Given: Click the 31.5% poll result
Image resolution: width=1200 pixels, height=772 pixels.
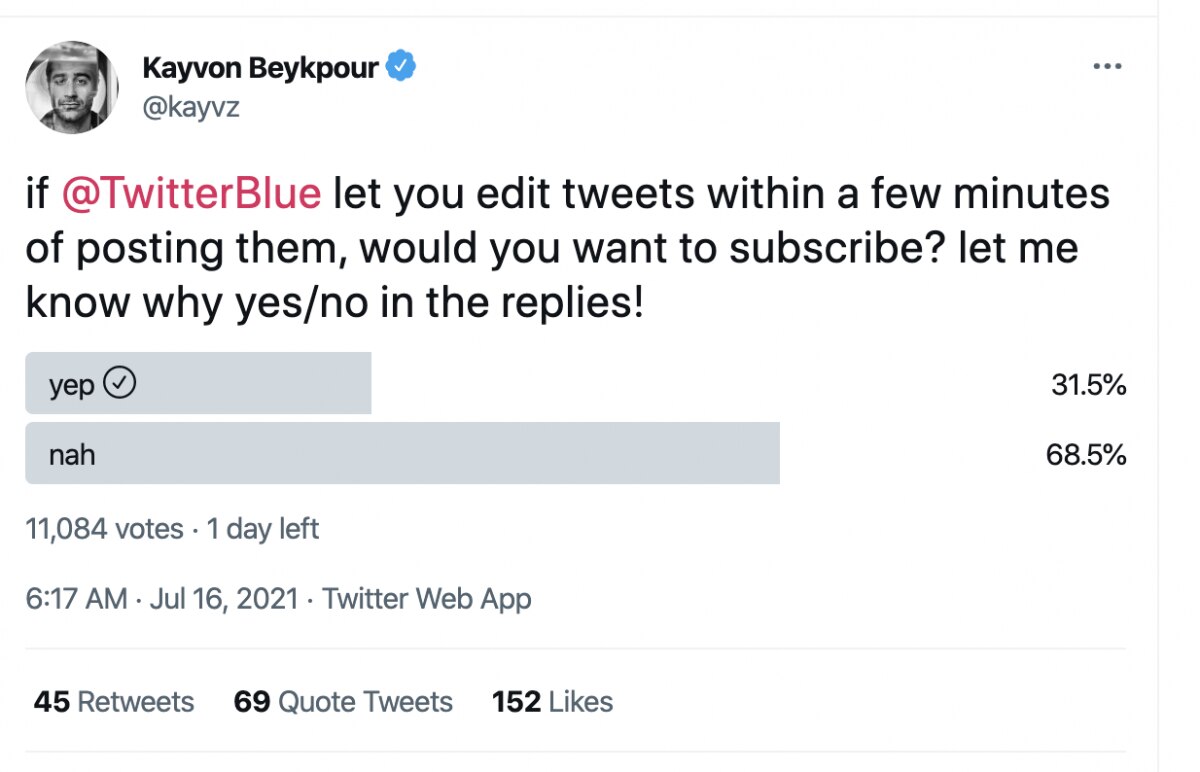Looking at the screenshot, I should (1088, 385).
